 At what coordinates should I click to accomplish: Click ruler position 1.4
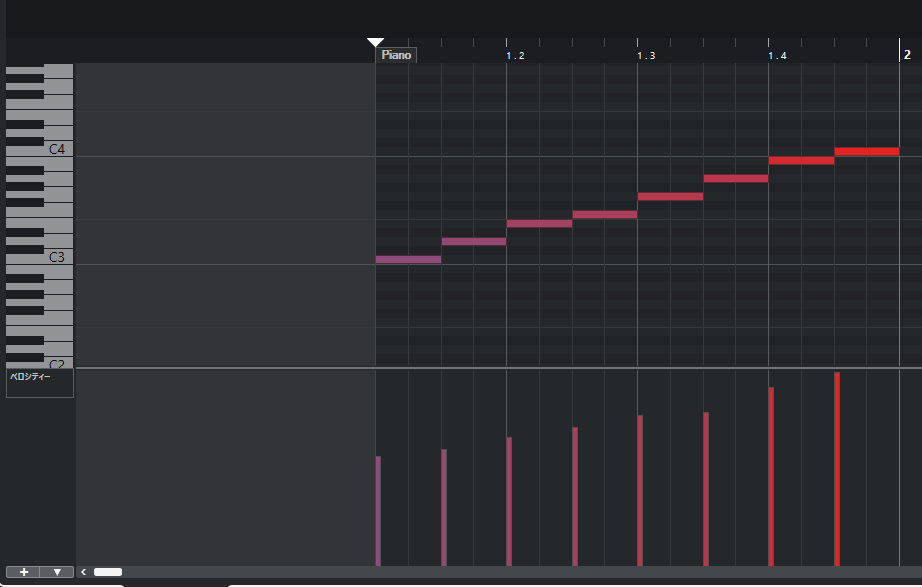click(x=776, y=56)
